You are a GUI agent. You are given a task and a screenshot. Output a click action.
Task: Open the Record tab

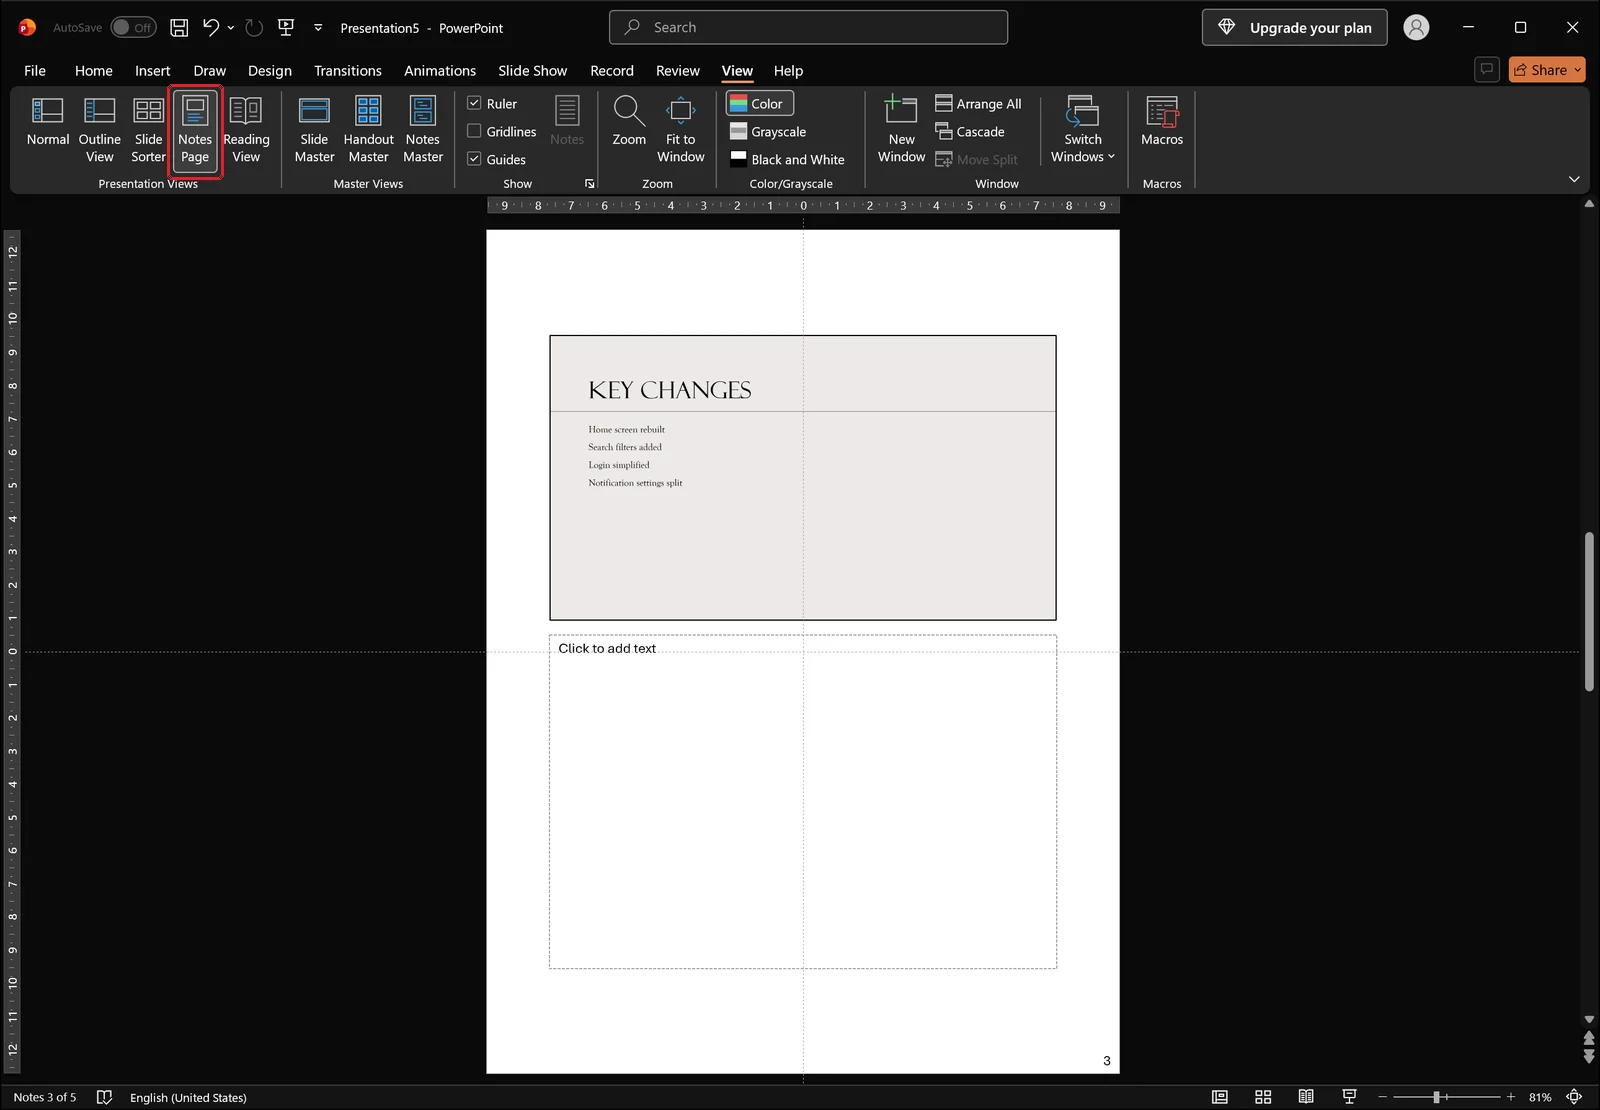point(612,71)
